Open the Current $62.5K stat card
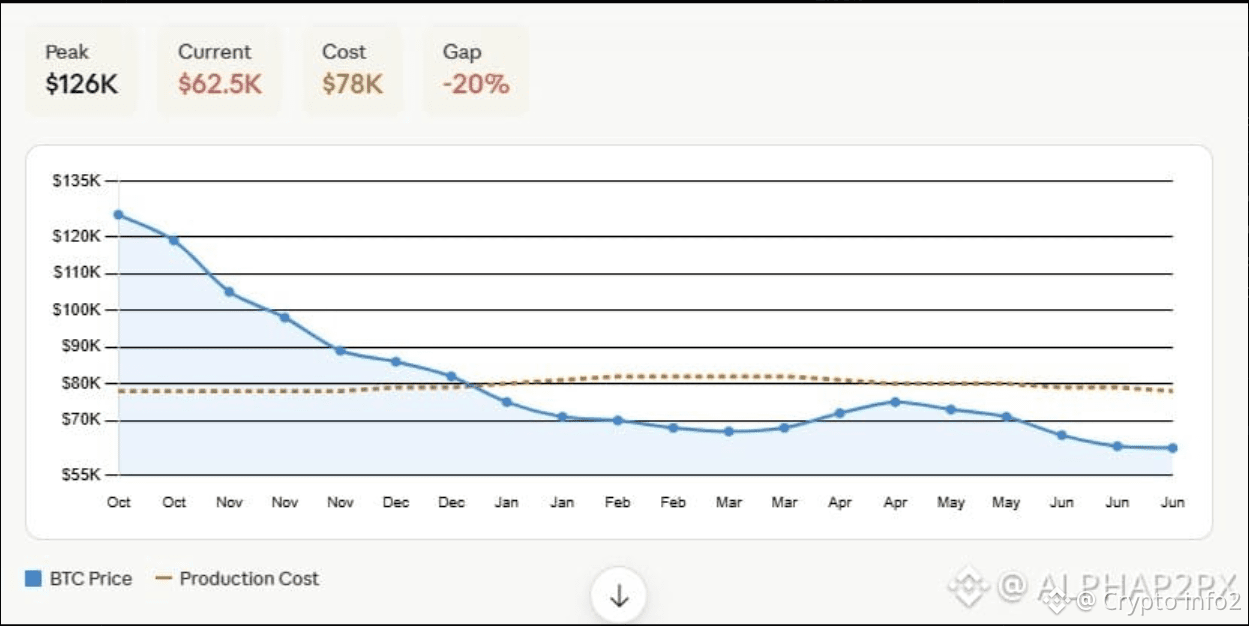This screenshot has height=626, width=1249. (x=220, y=70)
